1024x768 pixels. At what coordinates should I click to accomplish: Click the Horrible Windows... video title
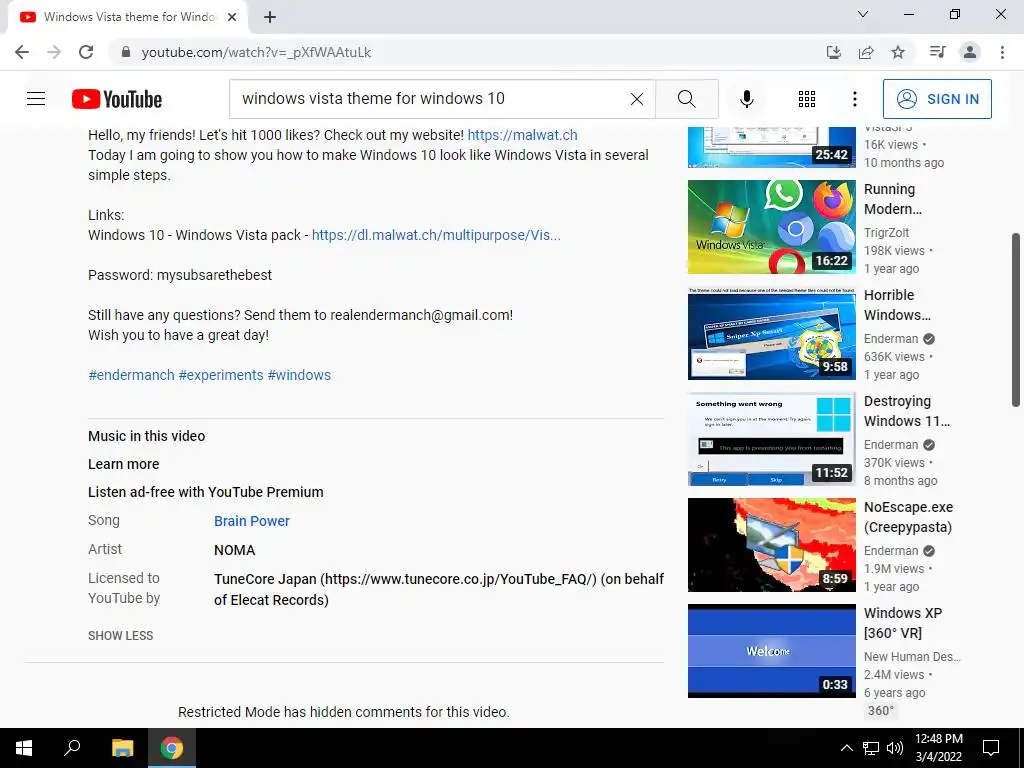pos(897,305)
